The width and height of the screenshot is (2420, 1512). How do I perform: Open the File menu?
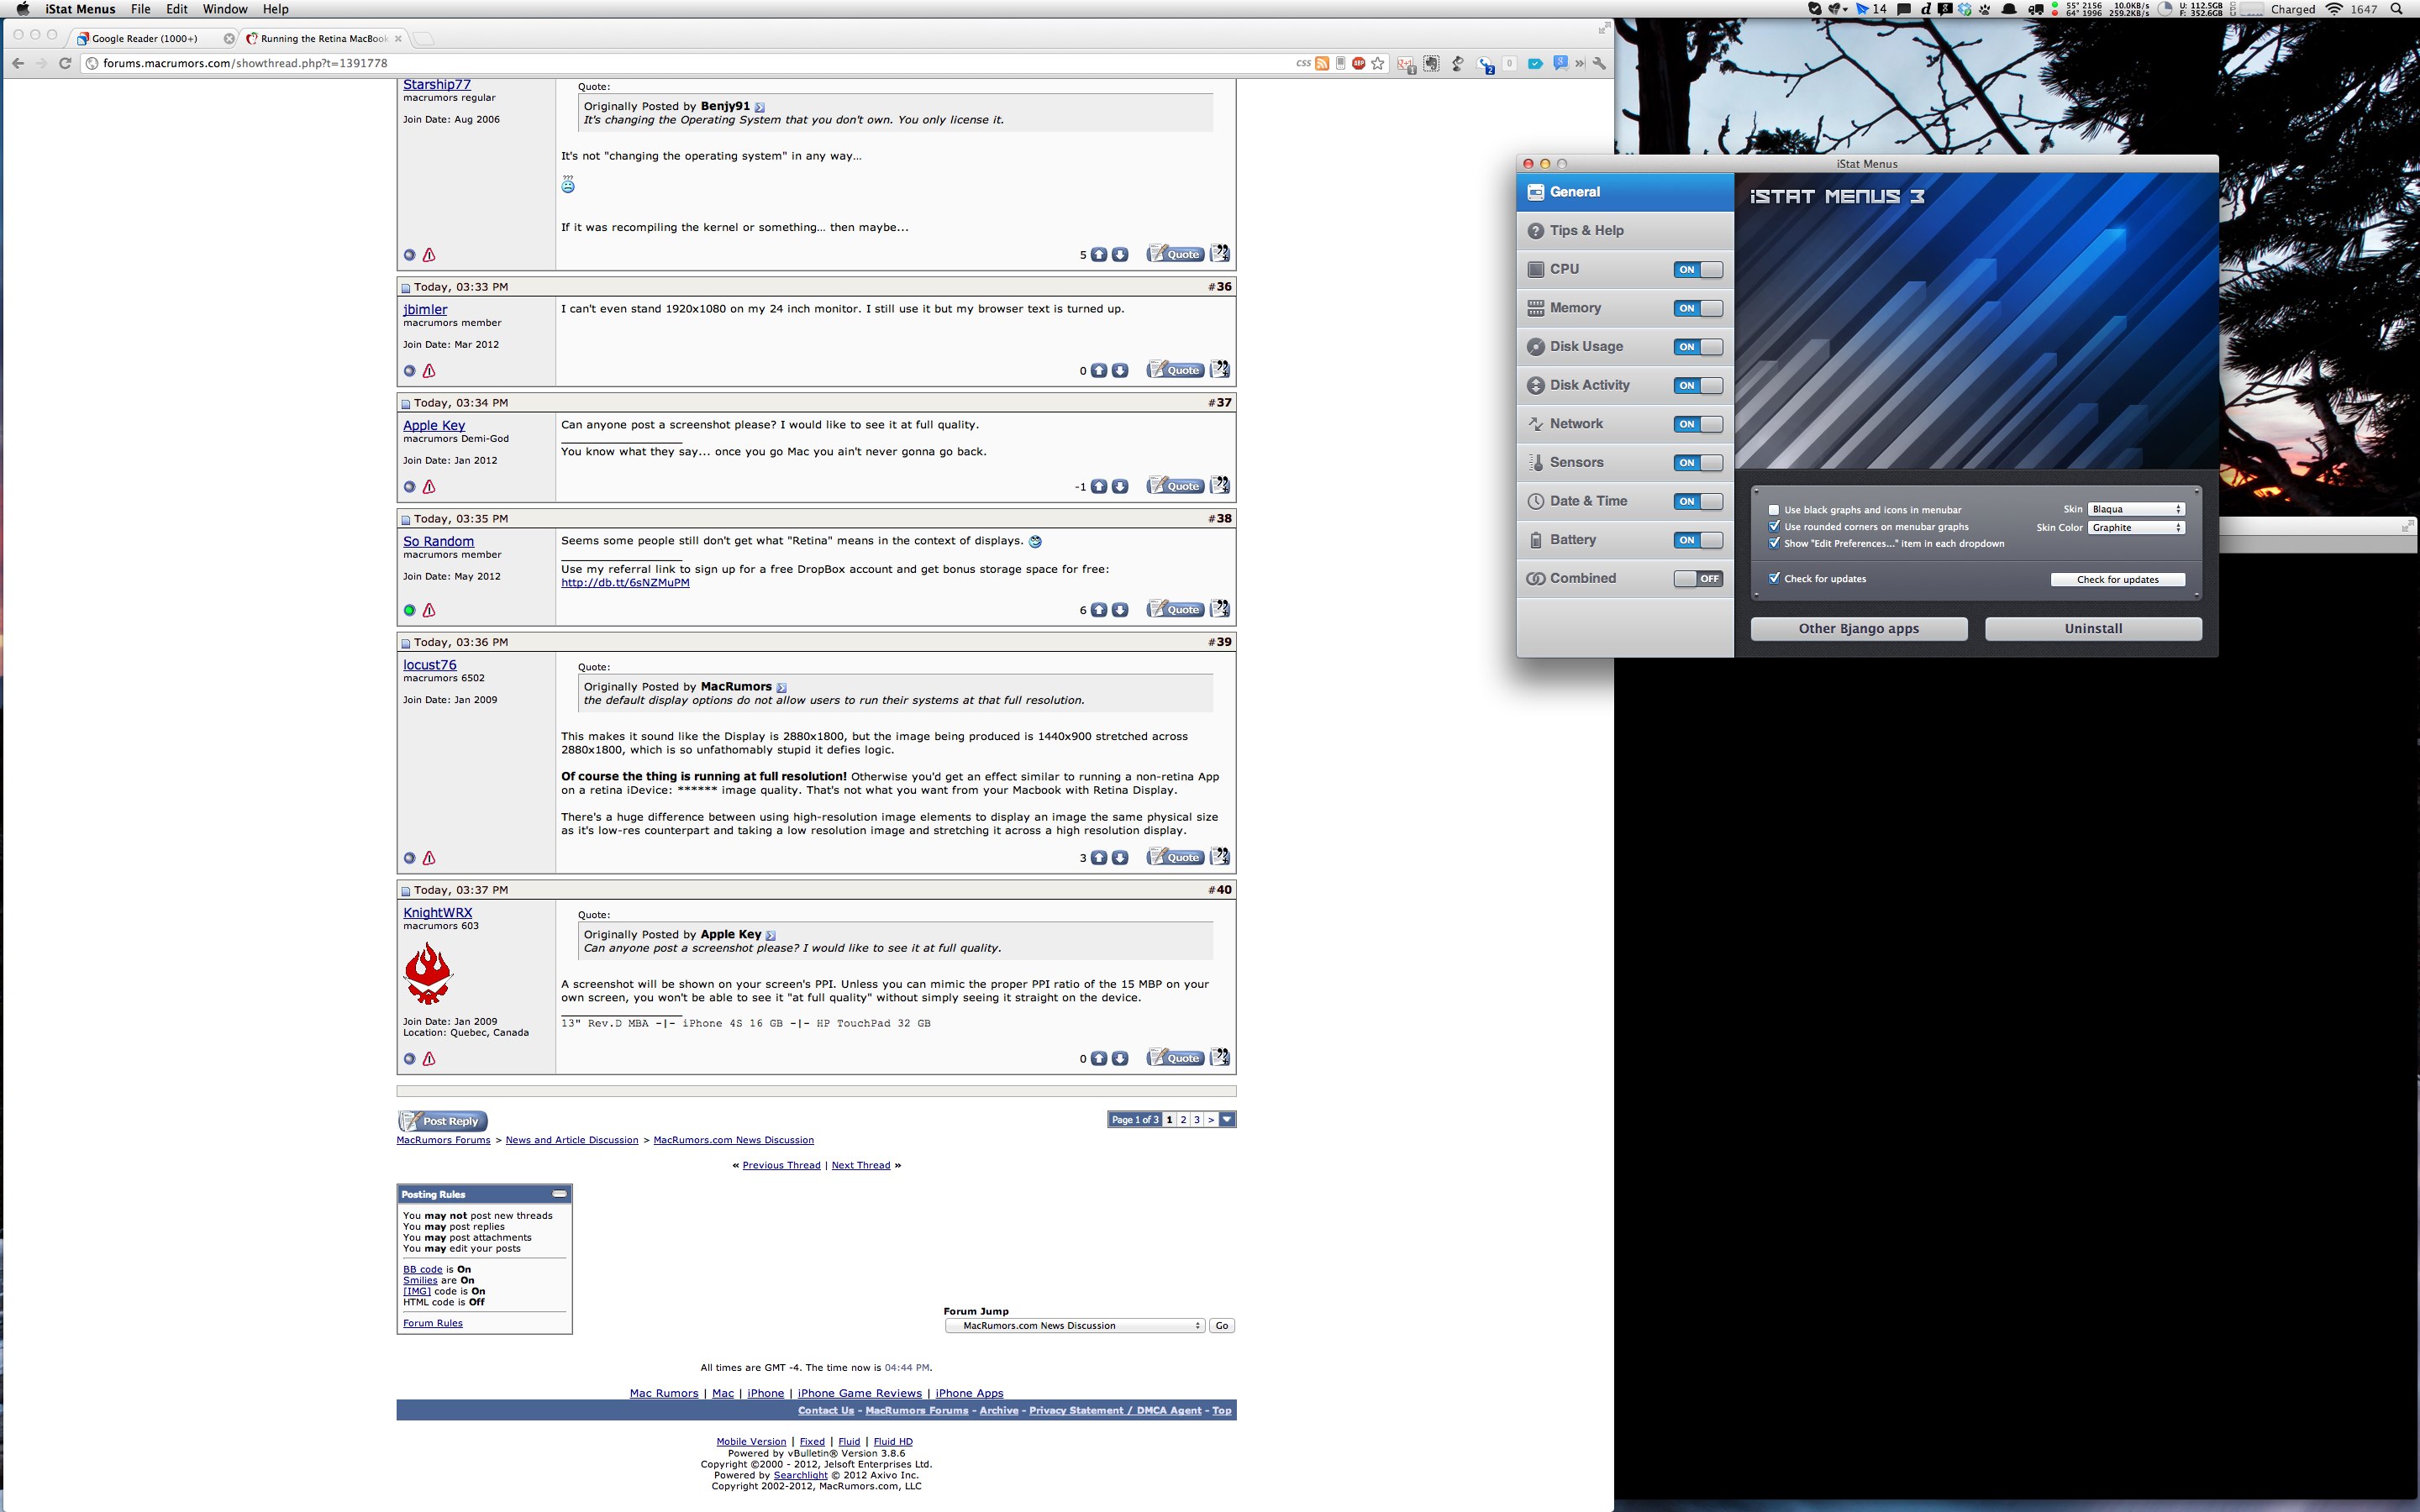click(x=141, y=9)
